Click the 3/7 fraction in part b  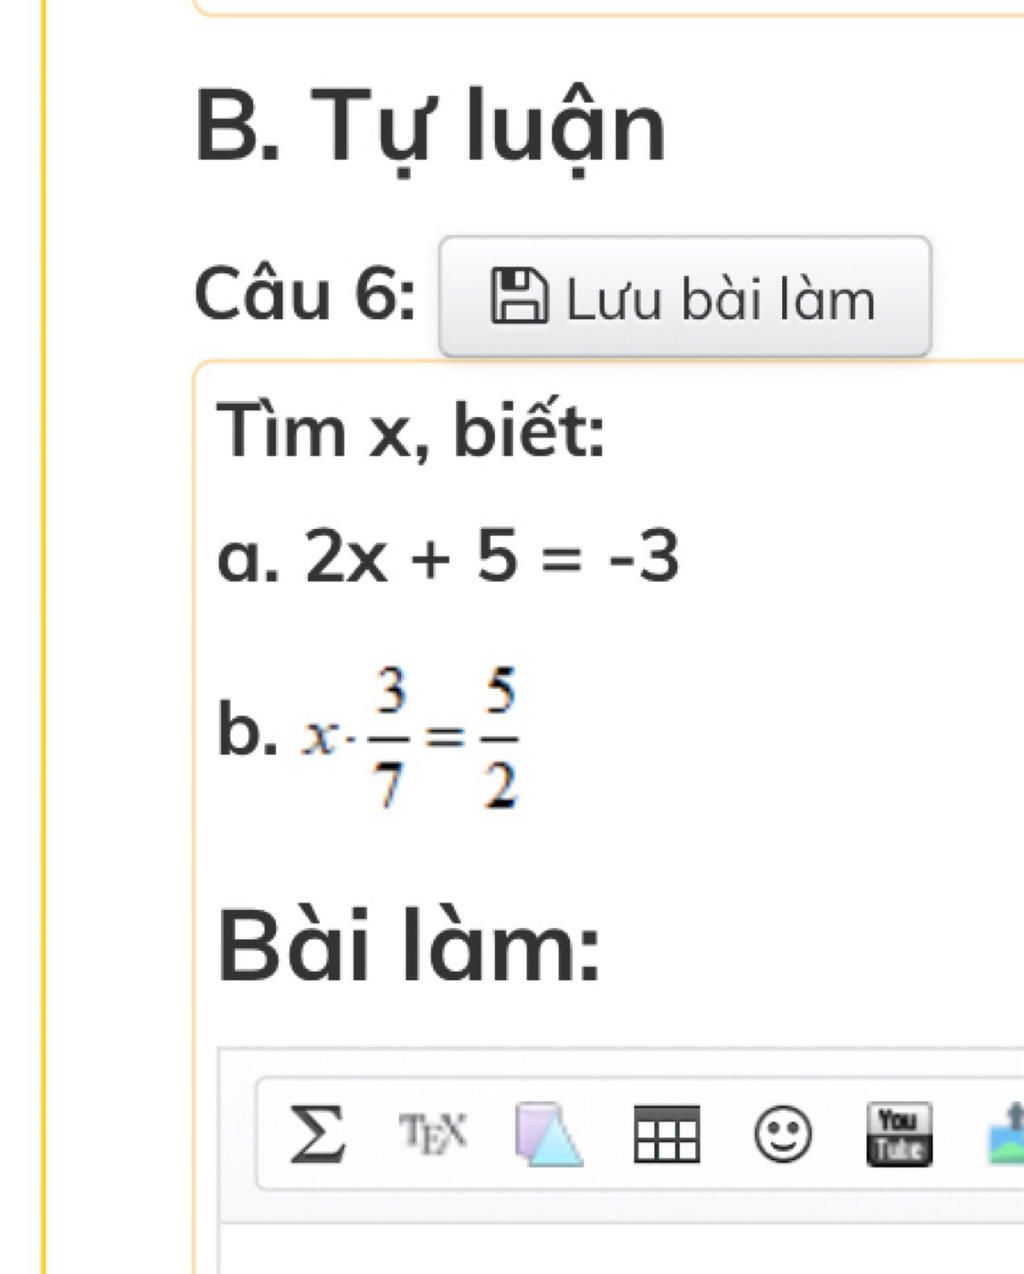389,739
